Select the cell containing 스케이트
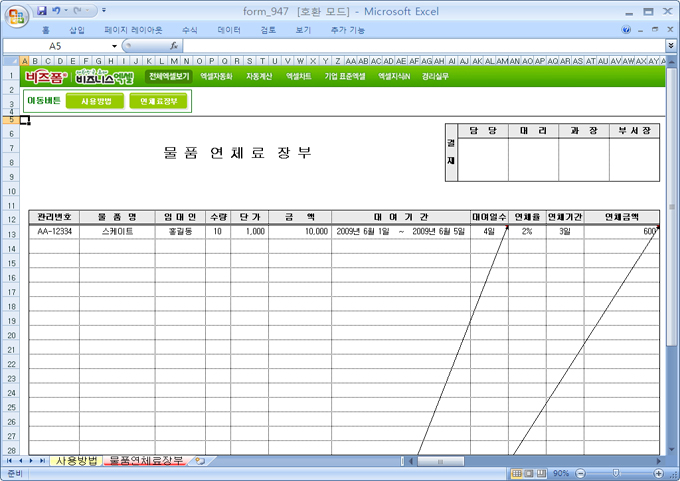This screenshot has height=481, width=680. (117, 232)
